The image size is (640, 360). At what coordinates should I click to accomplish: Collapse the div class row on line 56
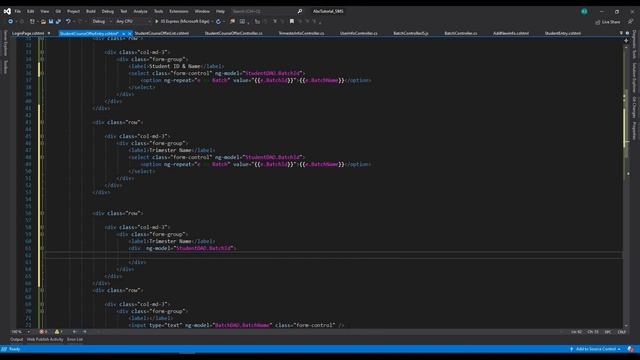[x=42, y=213]
